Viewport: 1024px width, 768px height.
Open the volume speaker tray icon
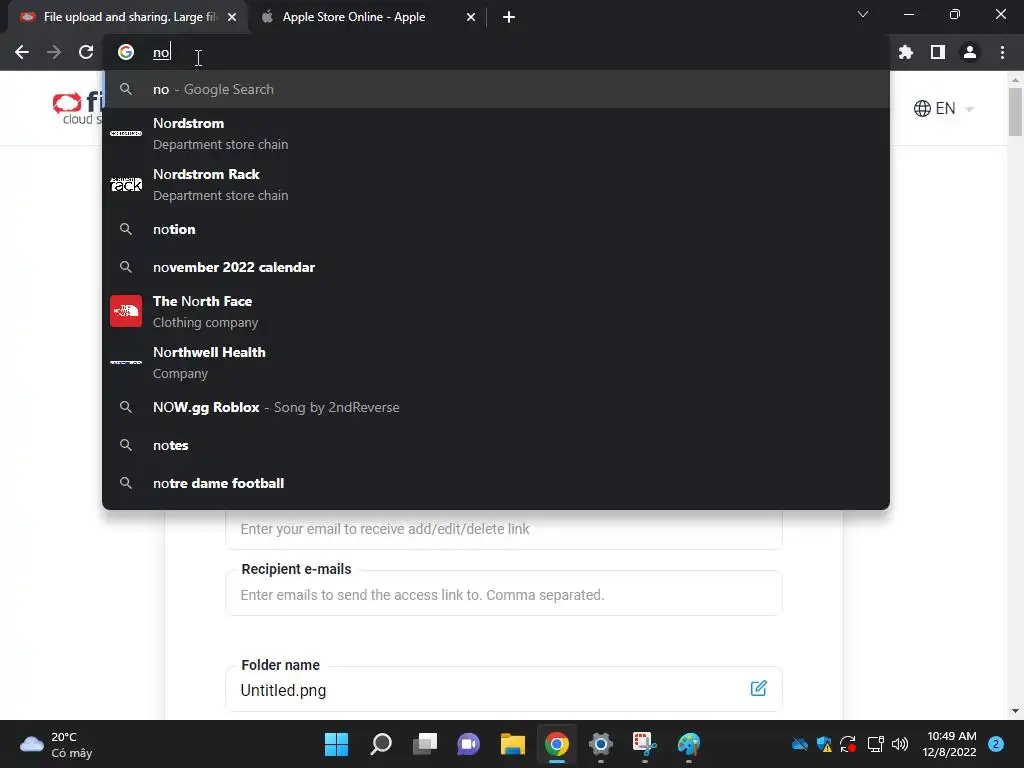tap(900, 744)
